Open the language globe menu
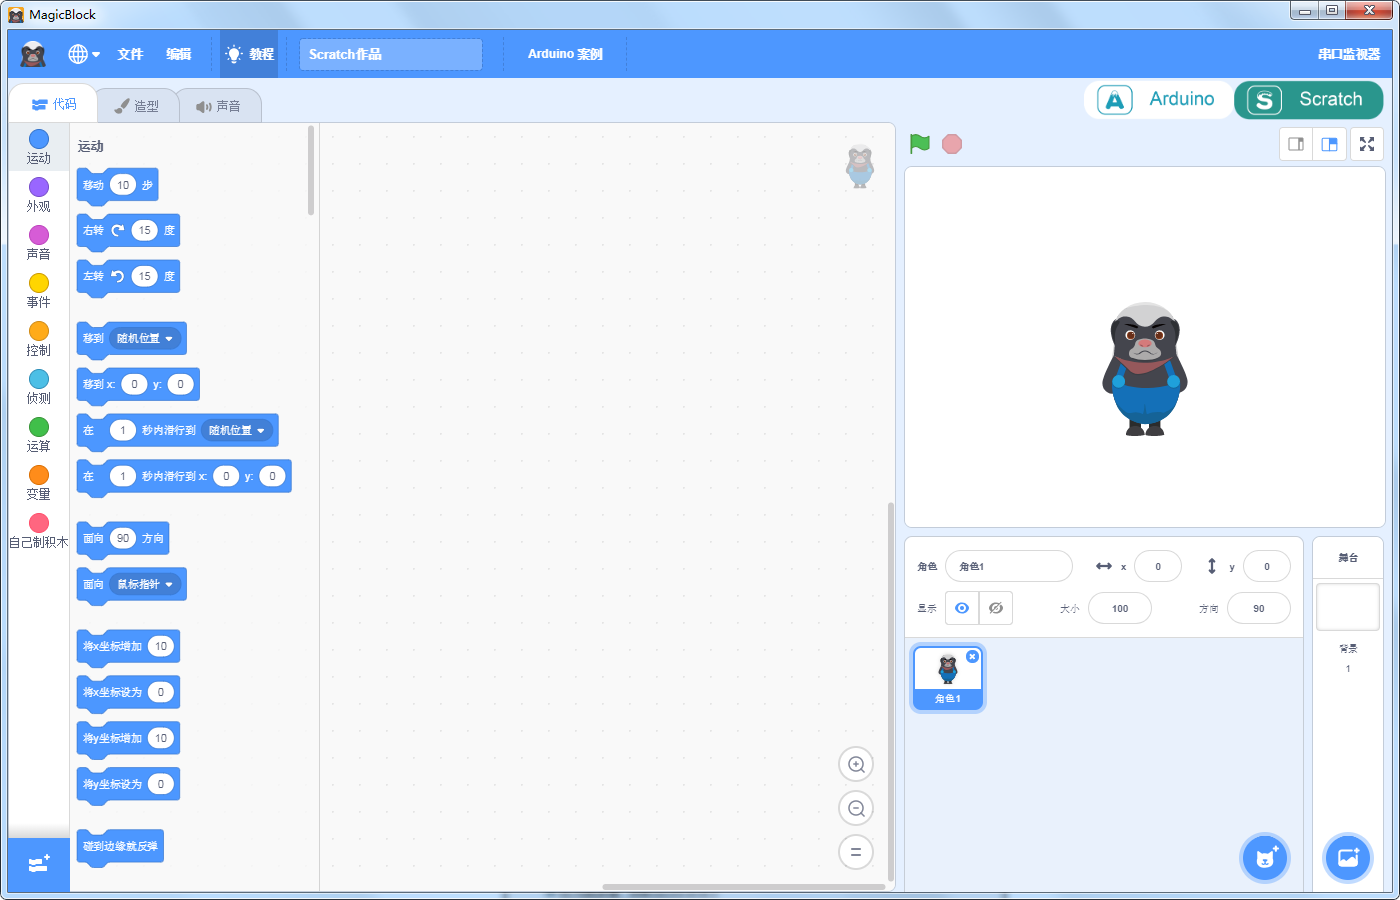Viewport: 1400px width, 900px height. 84,54
